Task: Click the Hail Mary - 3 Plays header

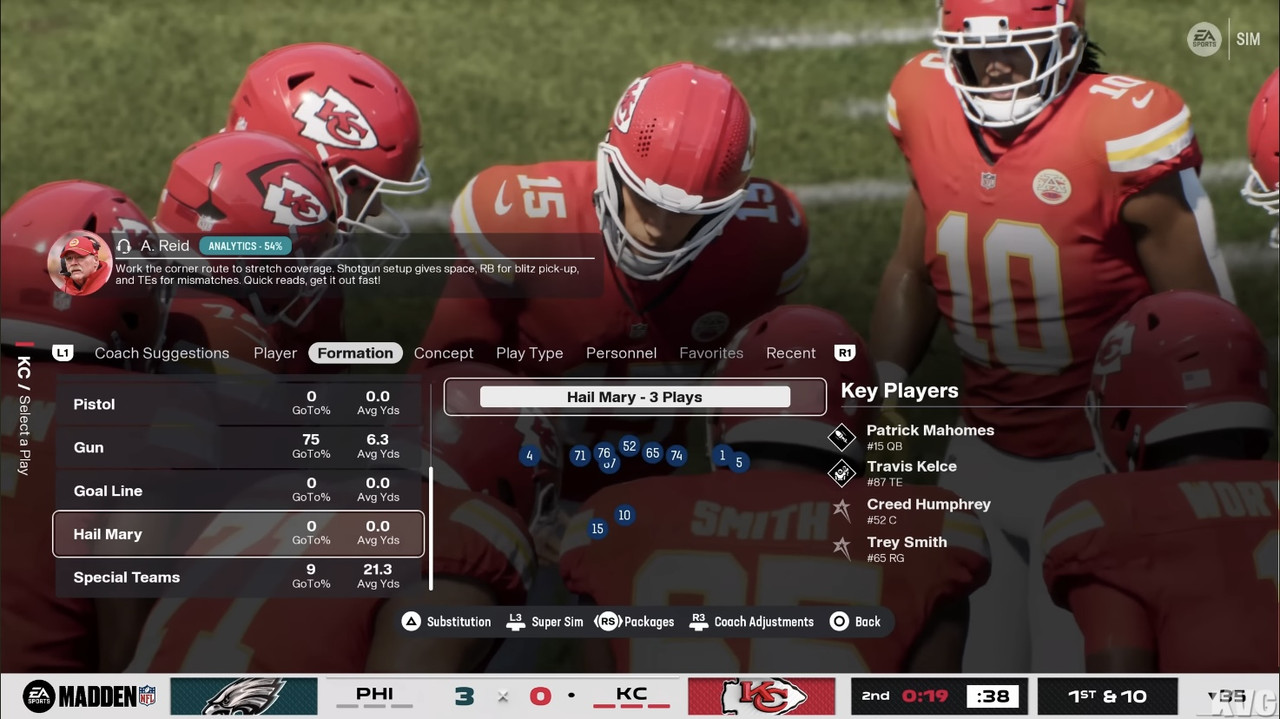Action: tap(635, 397)
